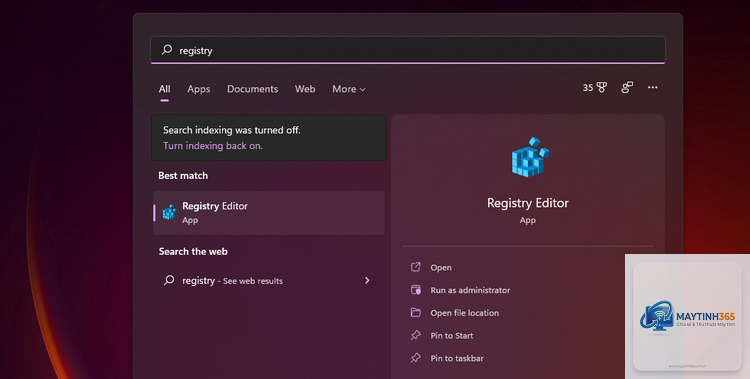Click the 'Registry Editor' title in preview pane
This screenshot has height=379, width=750.
tap(528, 203)
